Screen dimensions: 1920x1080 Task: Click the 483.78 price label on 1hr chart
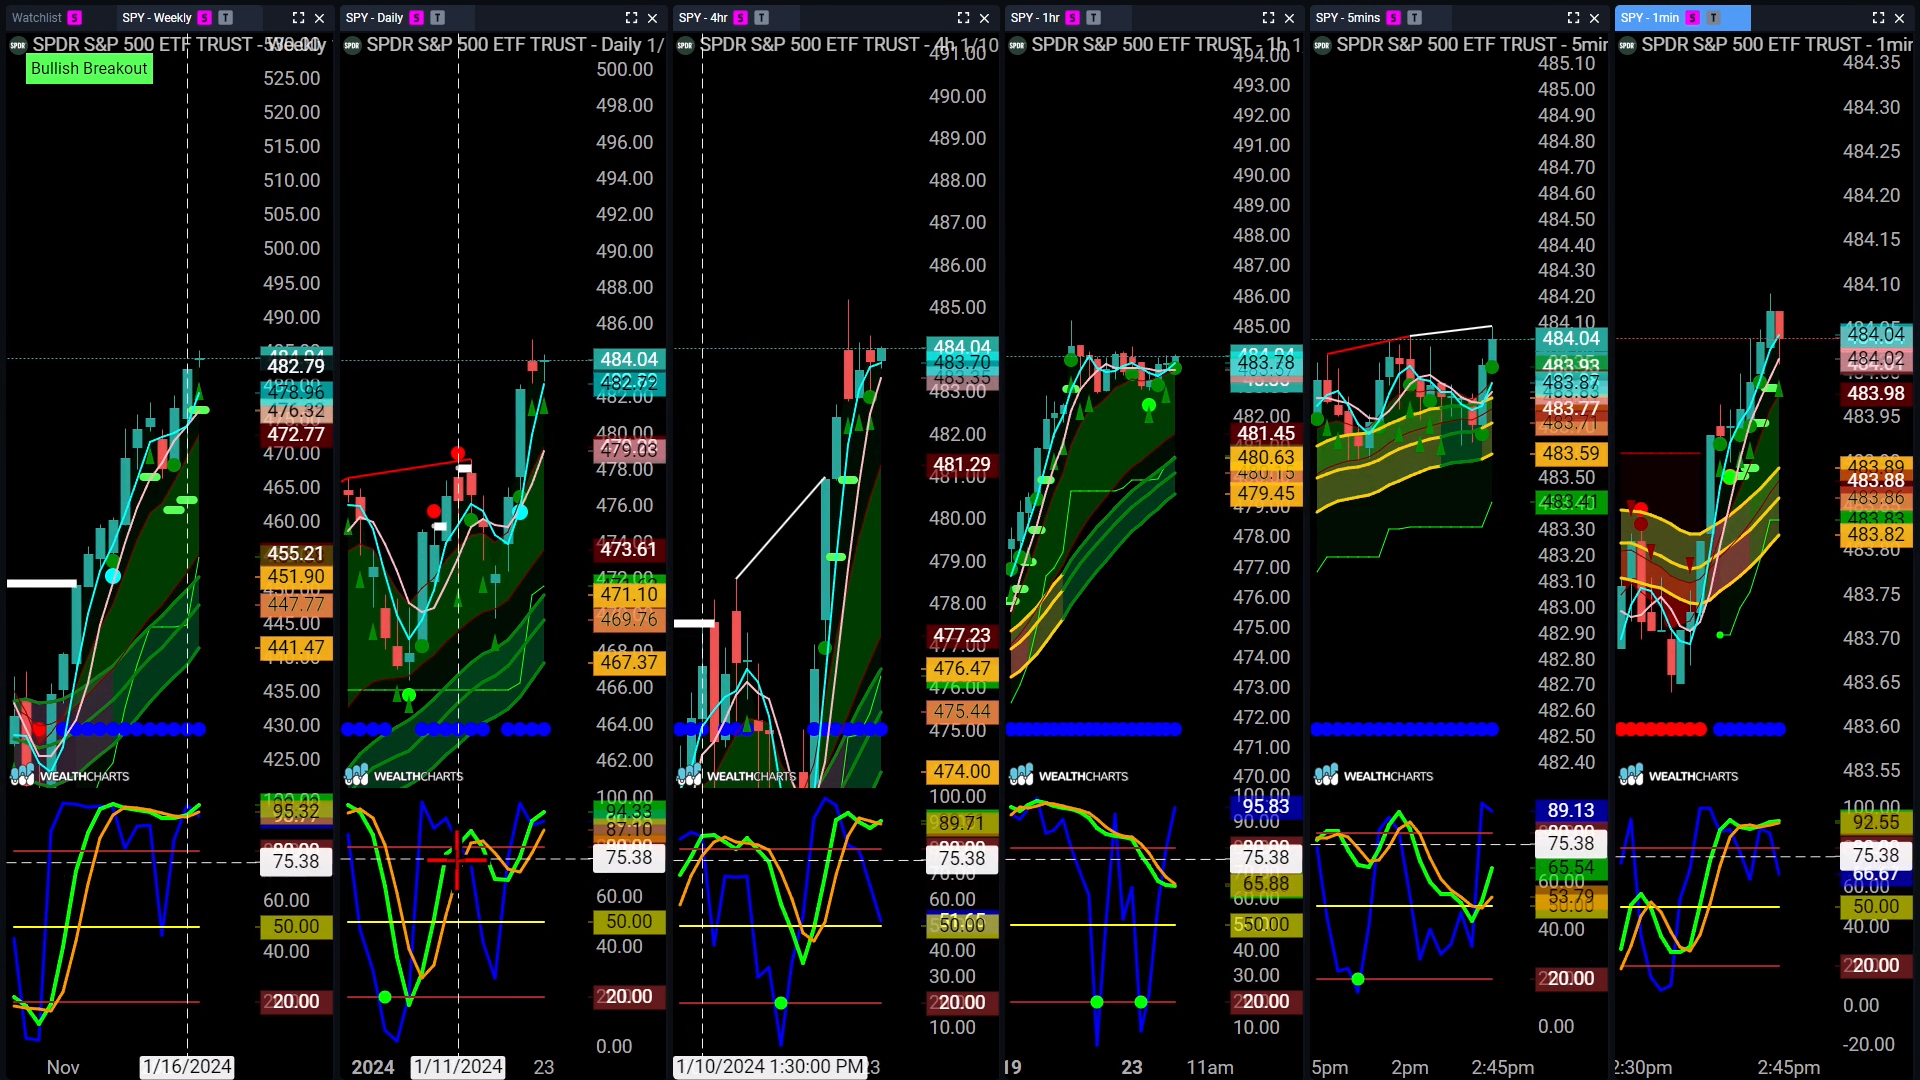point(1266,362)
